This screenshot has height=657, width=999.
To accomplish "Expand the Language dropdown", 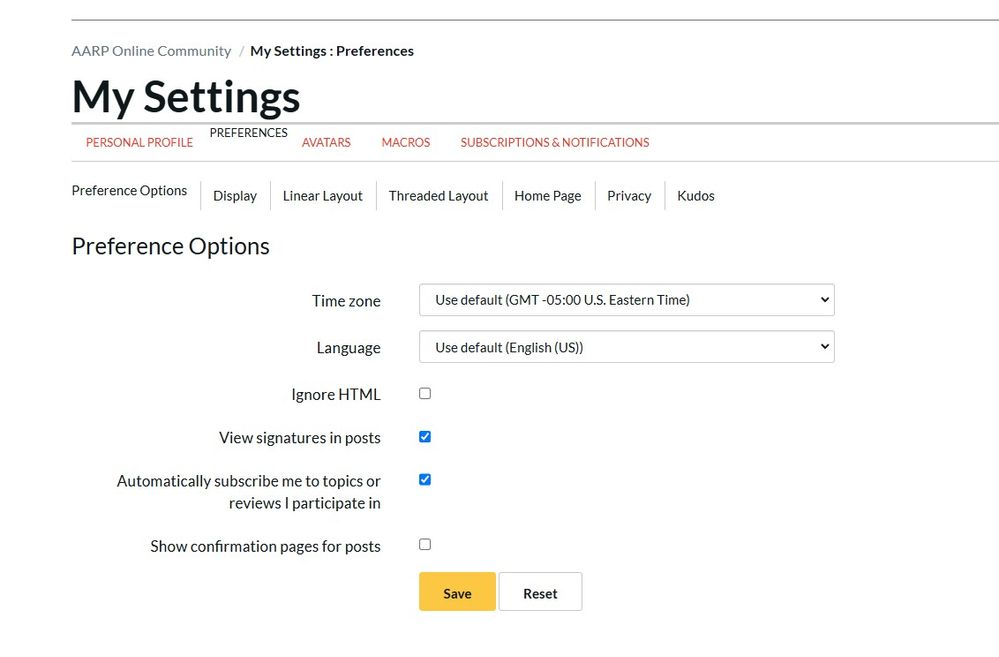I will click(x=626, y=347).
